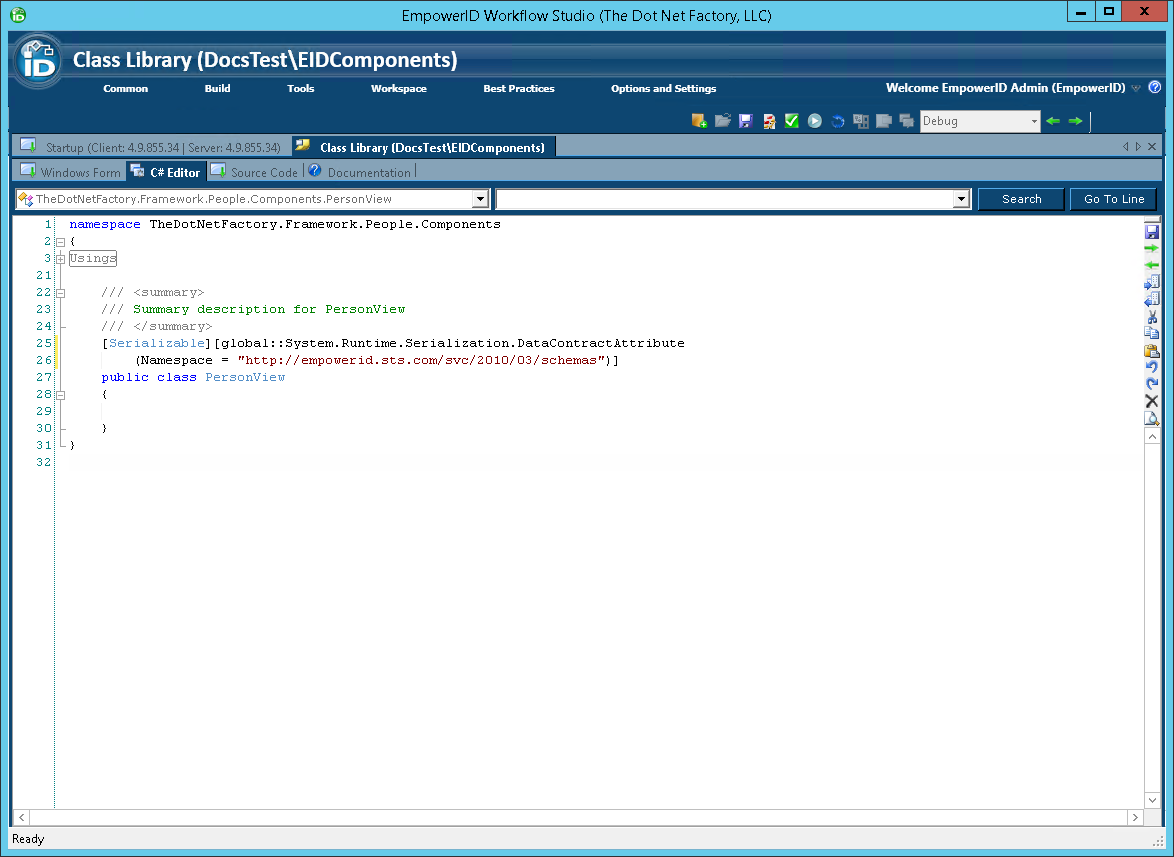
Task: Open the Best Practices menu
Action: [x=518, y=88]
